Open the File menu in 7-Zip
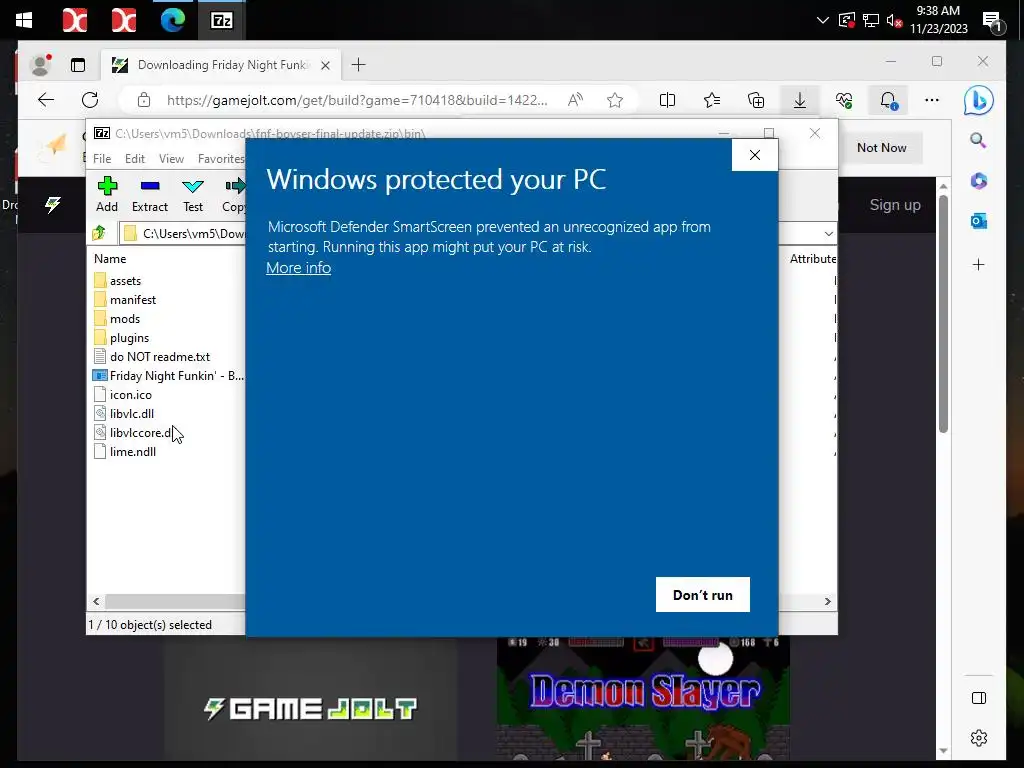Image resolution: width=1024 pixels, height=768 pixels. [102, 159]
